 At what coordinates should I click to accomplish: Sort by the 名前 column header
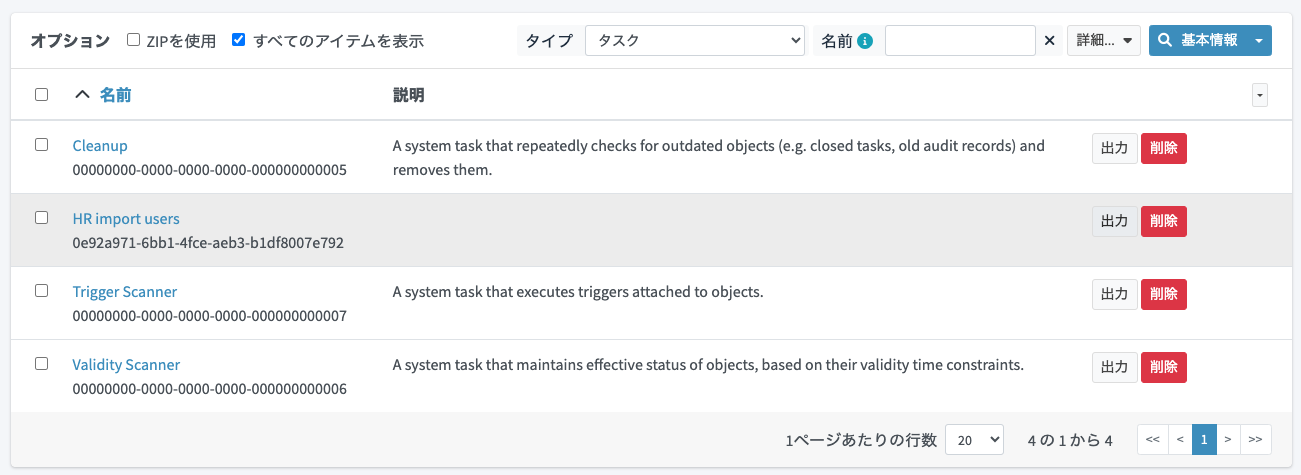115,95
